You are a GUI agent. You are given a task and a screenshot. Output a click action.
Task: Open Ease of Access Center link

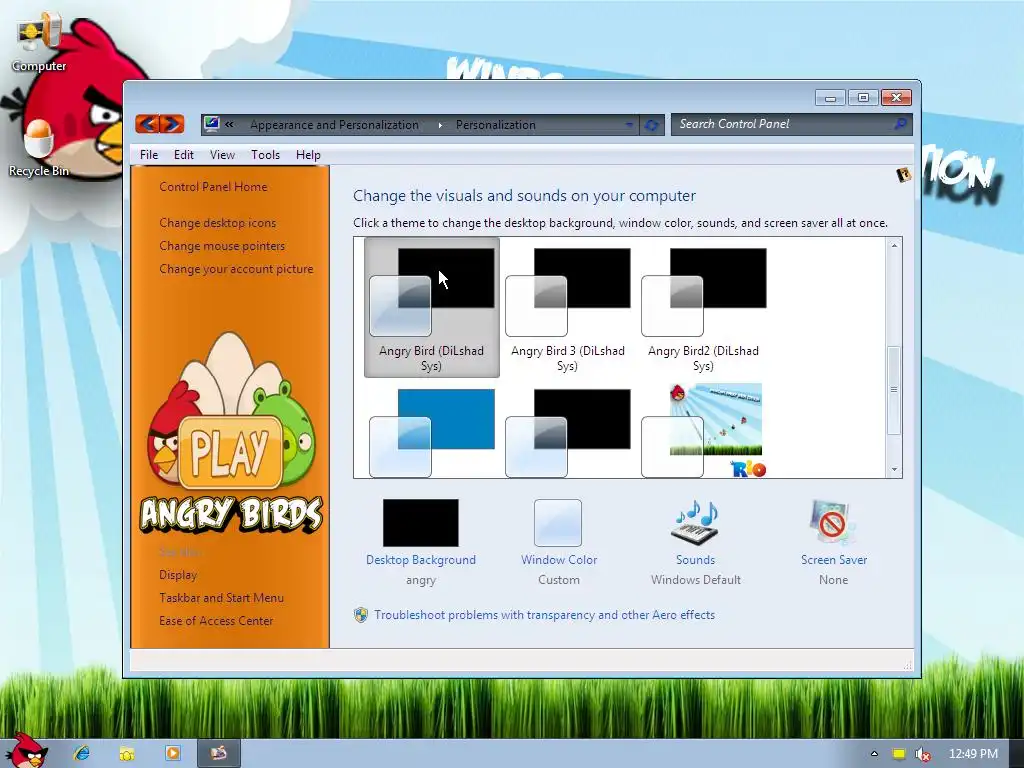coord(216,620)
